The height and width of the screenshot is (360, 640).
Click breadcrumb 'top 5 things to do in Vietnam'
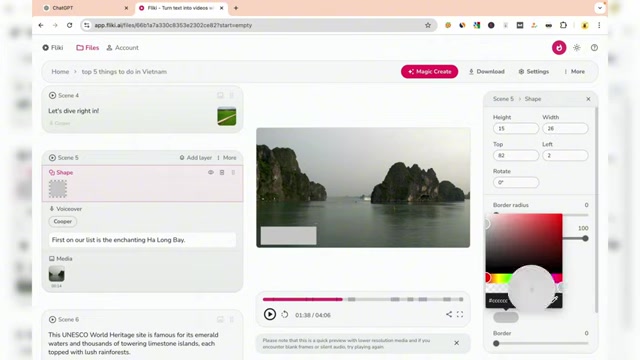(x=124, y=71)
